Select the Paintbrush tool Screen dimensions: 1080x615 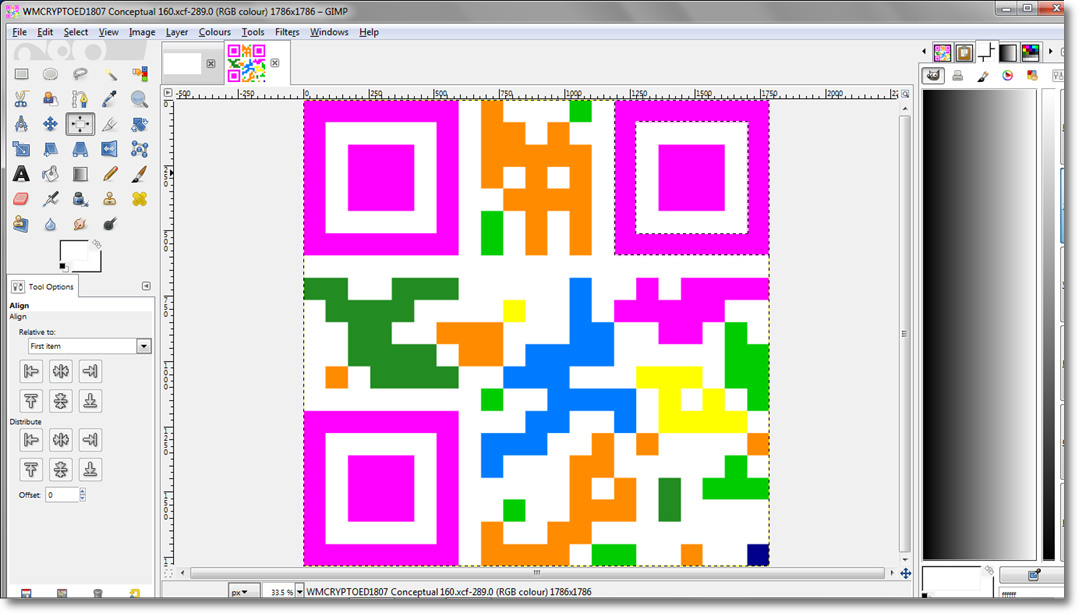point(140,174)
